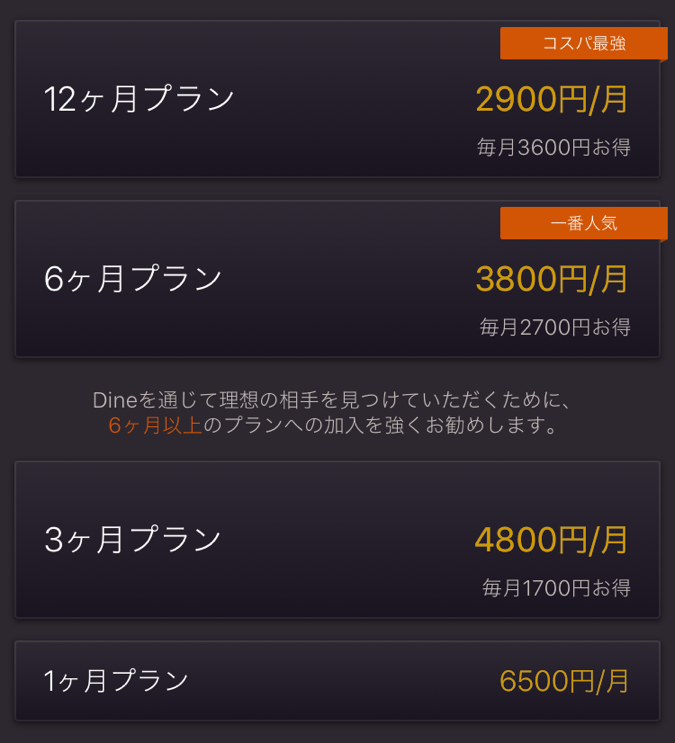Click the 3800円/月 price
675x743 pixels.
click(x=552, y=279)
